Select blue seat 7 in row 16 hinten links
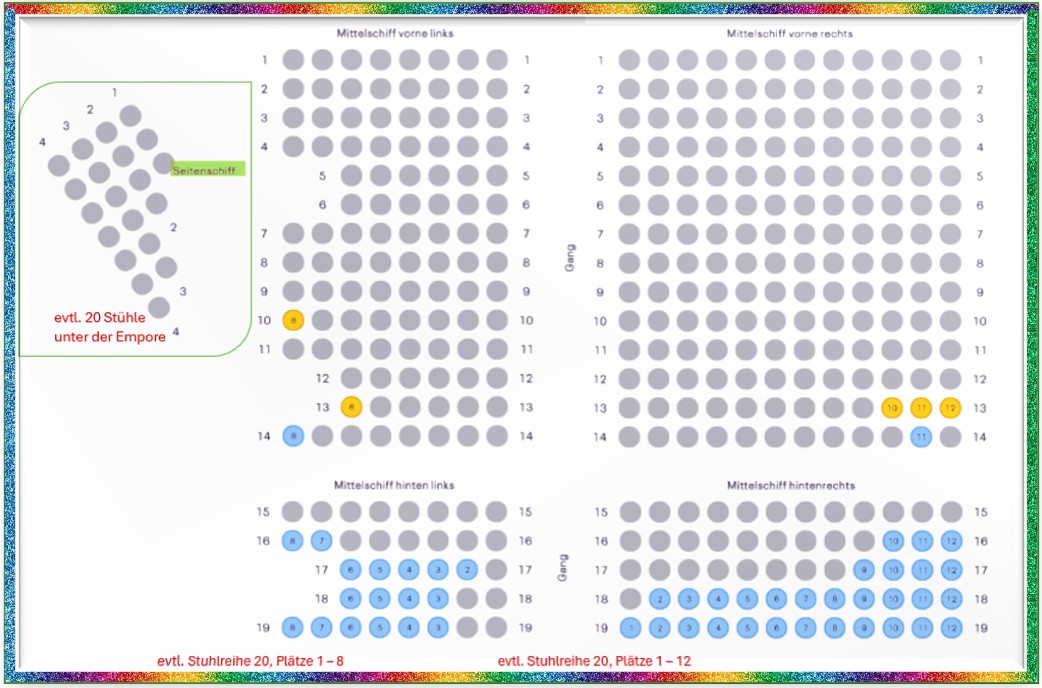Image resolution: width=1042 pixels, height=688 pixels. click(x=321, y=541)
